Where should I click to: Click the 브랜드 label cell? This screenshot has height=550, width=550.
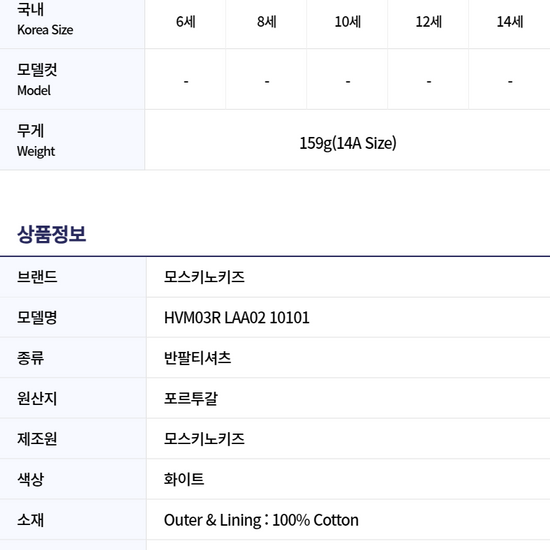tap(73, 277)
